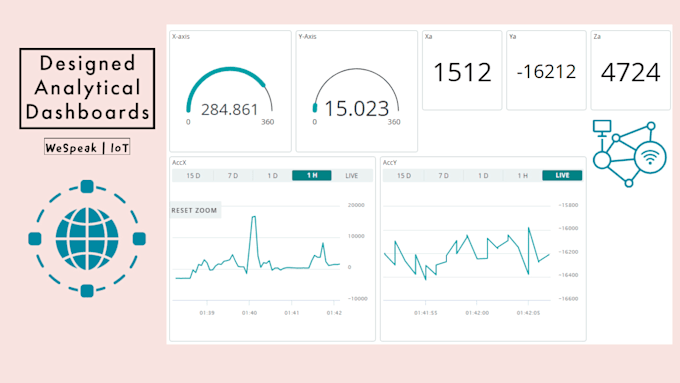Click the RESET ZOOM button
The width and height of the screenshot is (680, 383).
(195, 210)
